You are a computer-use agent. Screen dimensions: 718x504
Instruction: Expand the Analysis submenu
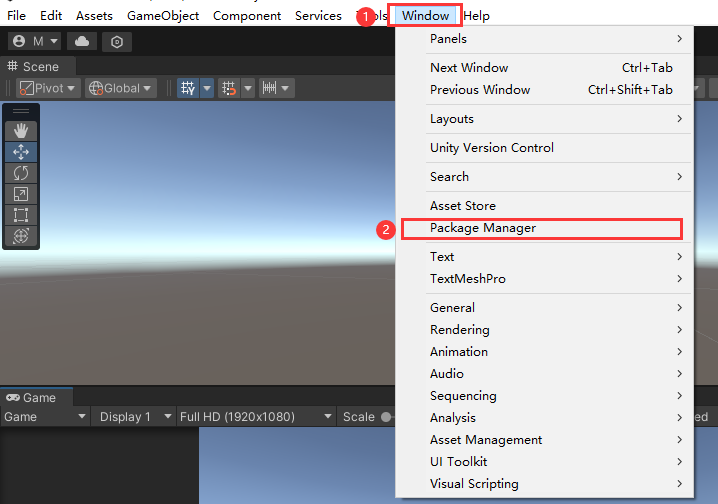(x=545, y=417)
